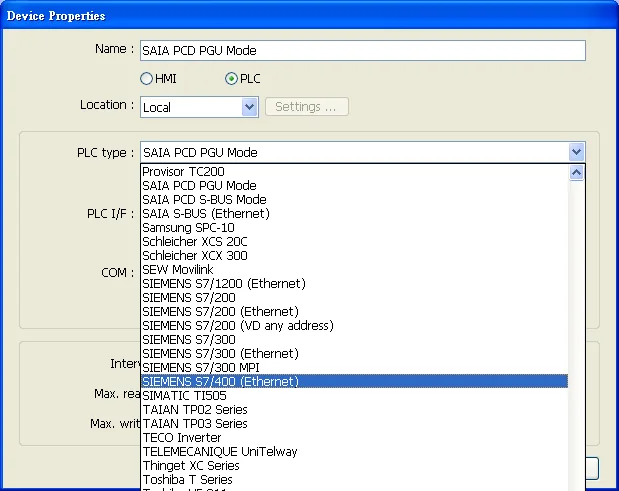Choose SIEMENS S7/300 (Ethernet)
The height and width of the screenshot is (491, 619).
coord(355,354)
